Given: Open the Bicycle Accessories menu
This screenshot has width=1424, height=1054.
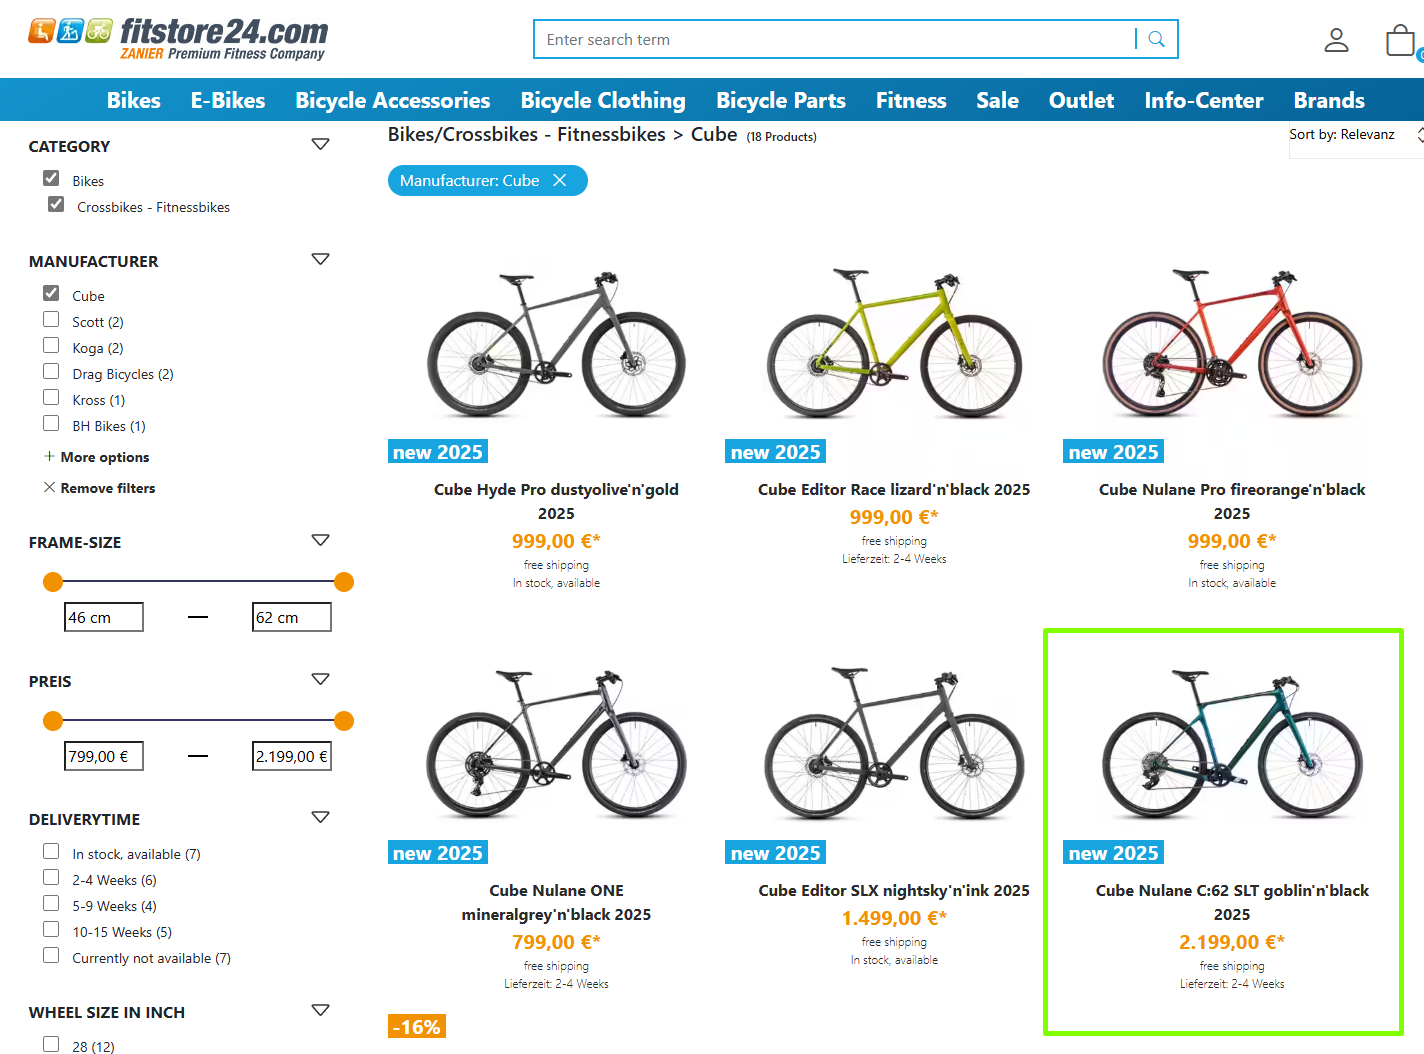Looking at the screenshot, I should click(393, 100).
